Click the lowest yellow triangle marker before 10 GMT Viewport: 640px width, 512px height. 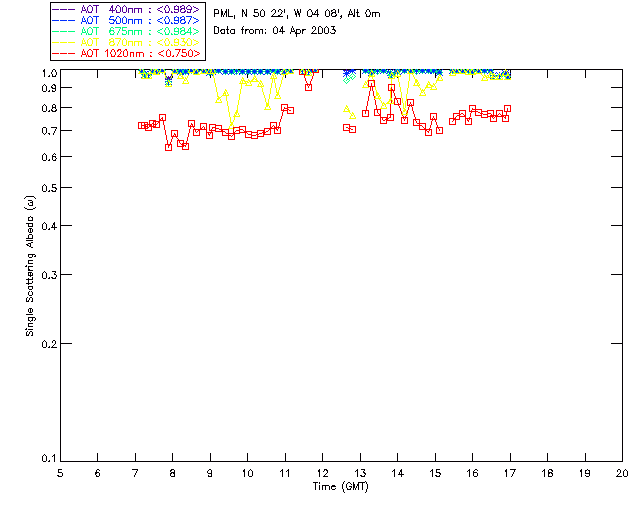(231, 126)
